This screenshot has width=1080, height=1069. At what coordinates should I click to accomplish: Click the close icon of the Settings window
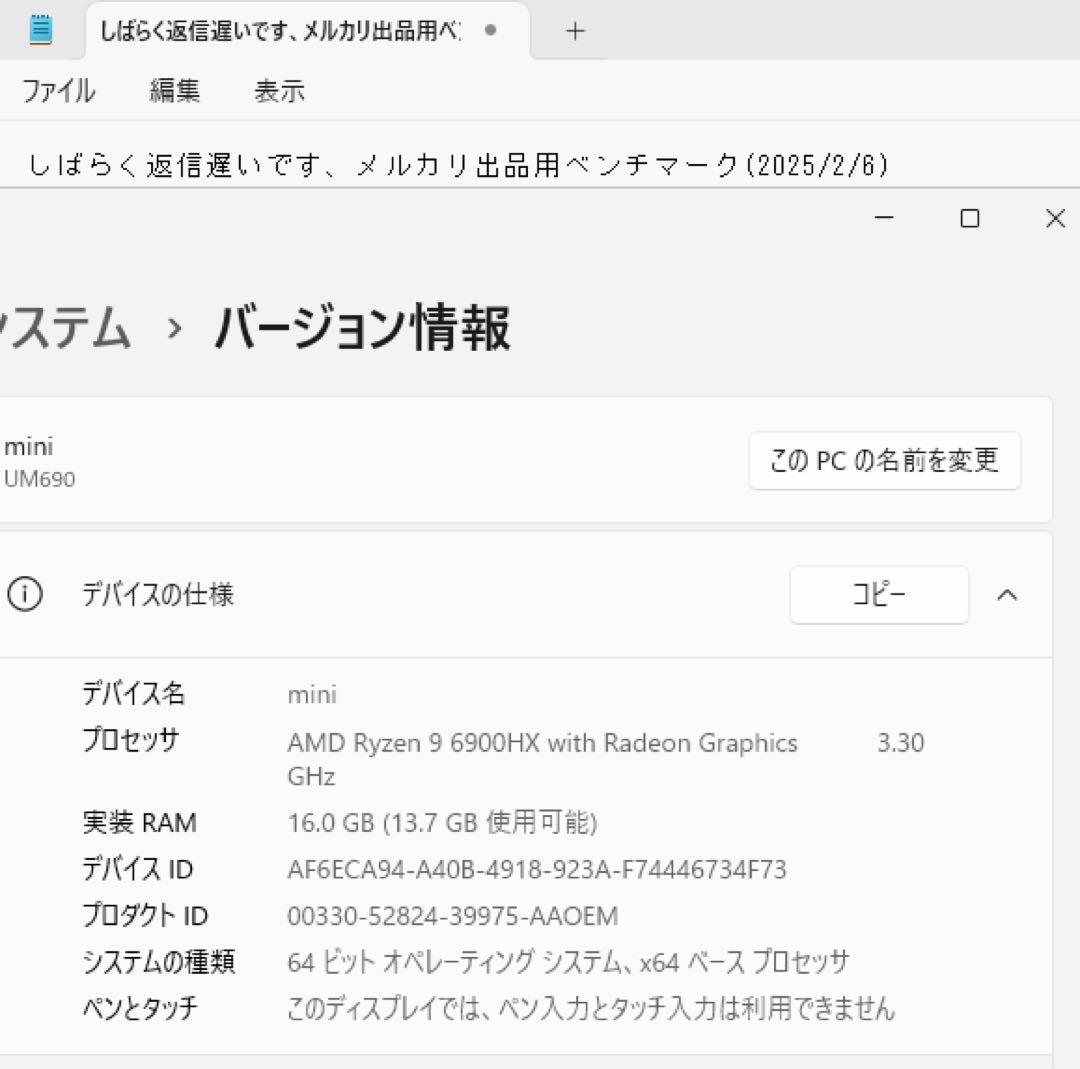coord(1055,218)
